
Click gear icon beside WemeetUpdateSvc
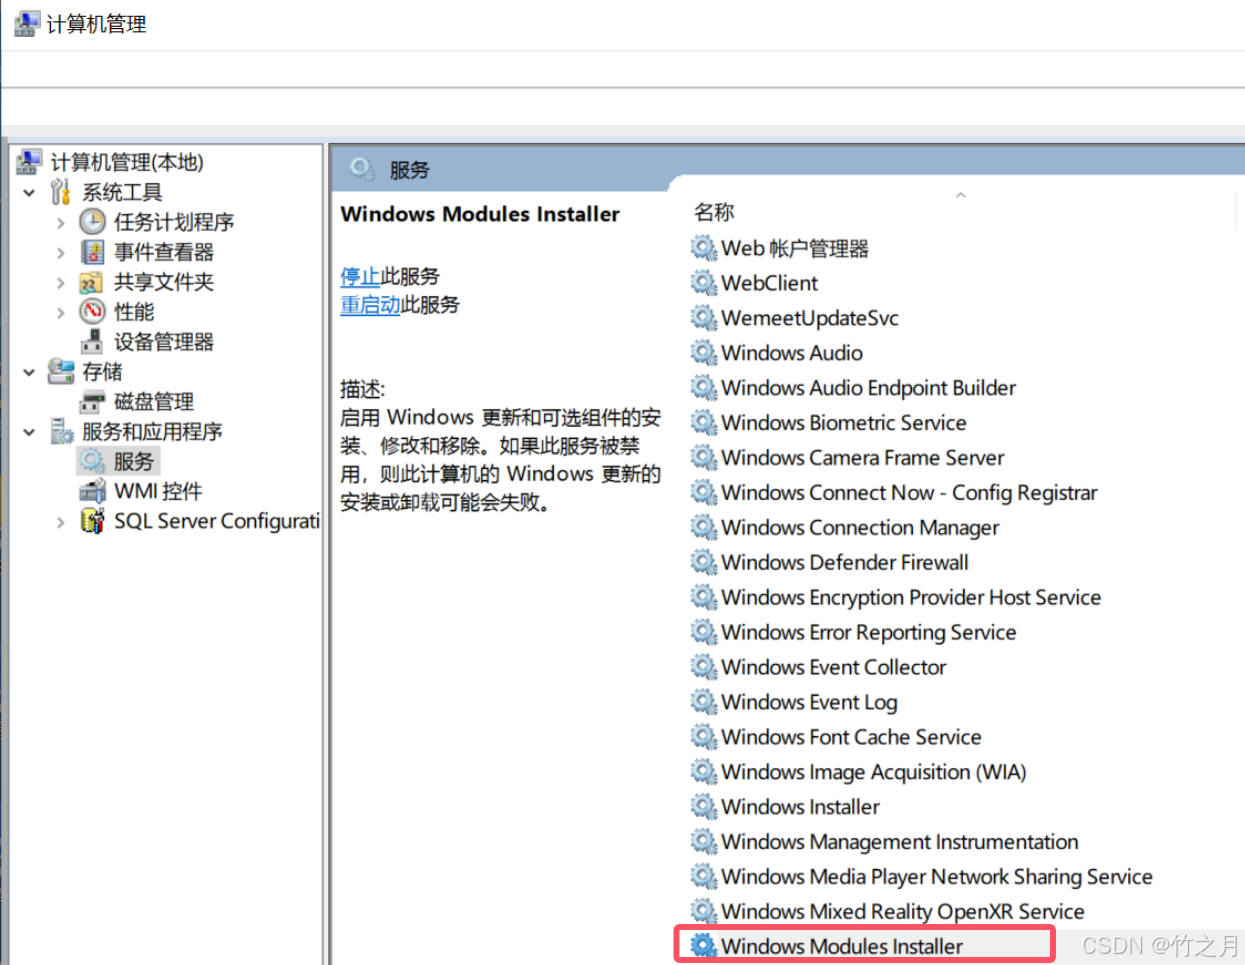point(704,318)
